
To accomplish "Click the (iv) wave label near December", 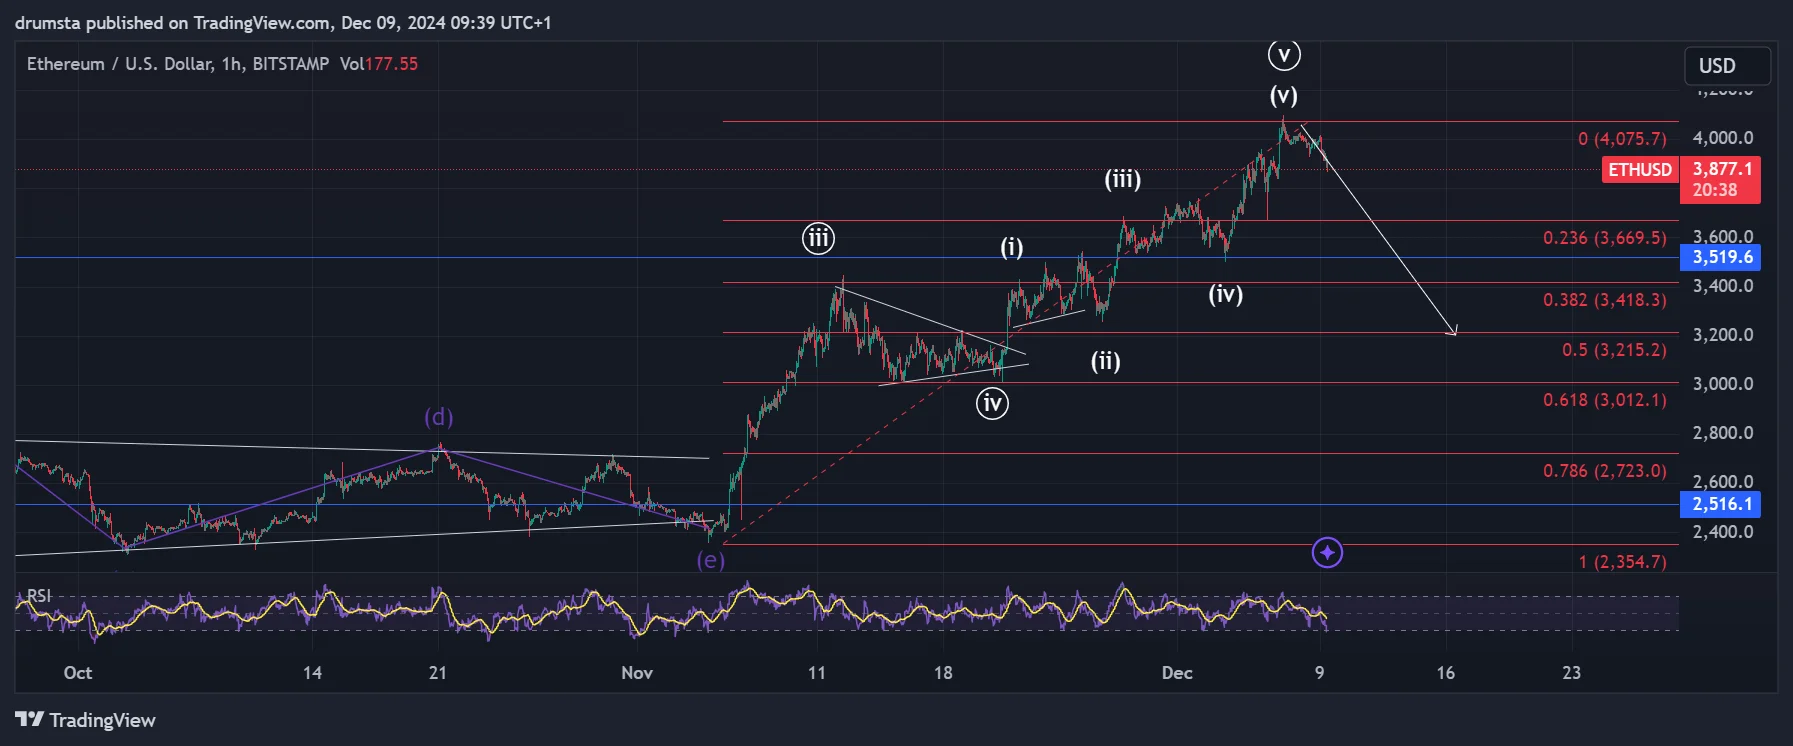I will (x=1225, y=294).
